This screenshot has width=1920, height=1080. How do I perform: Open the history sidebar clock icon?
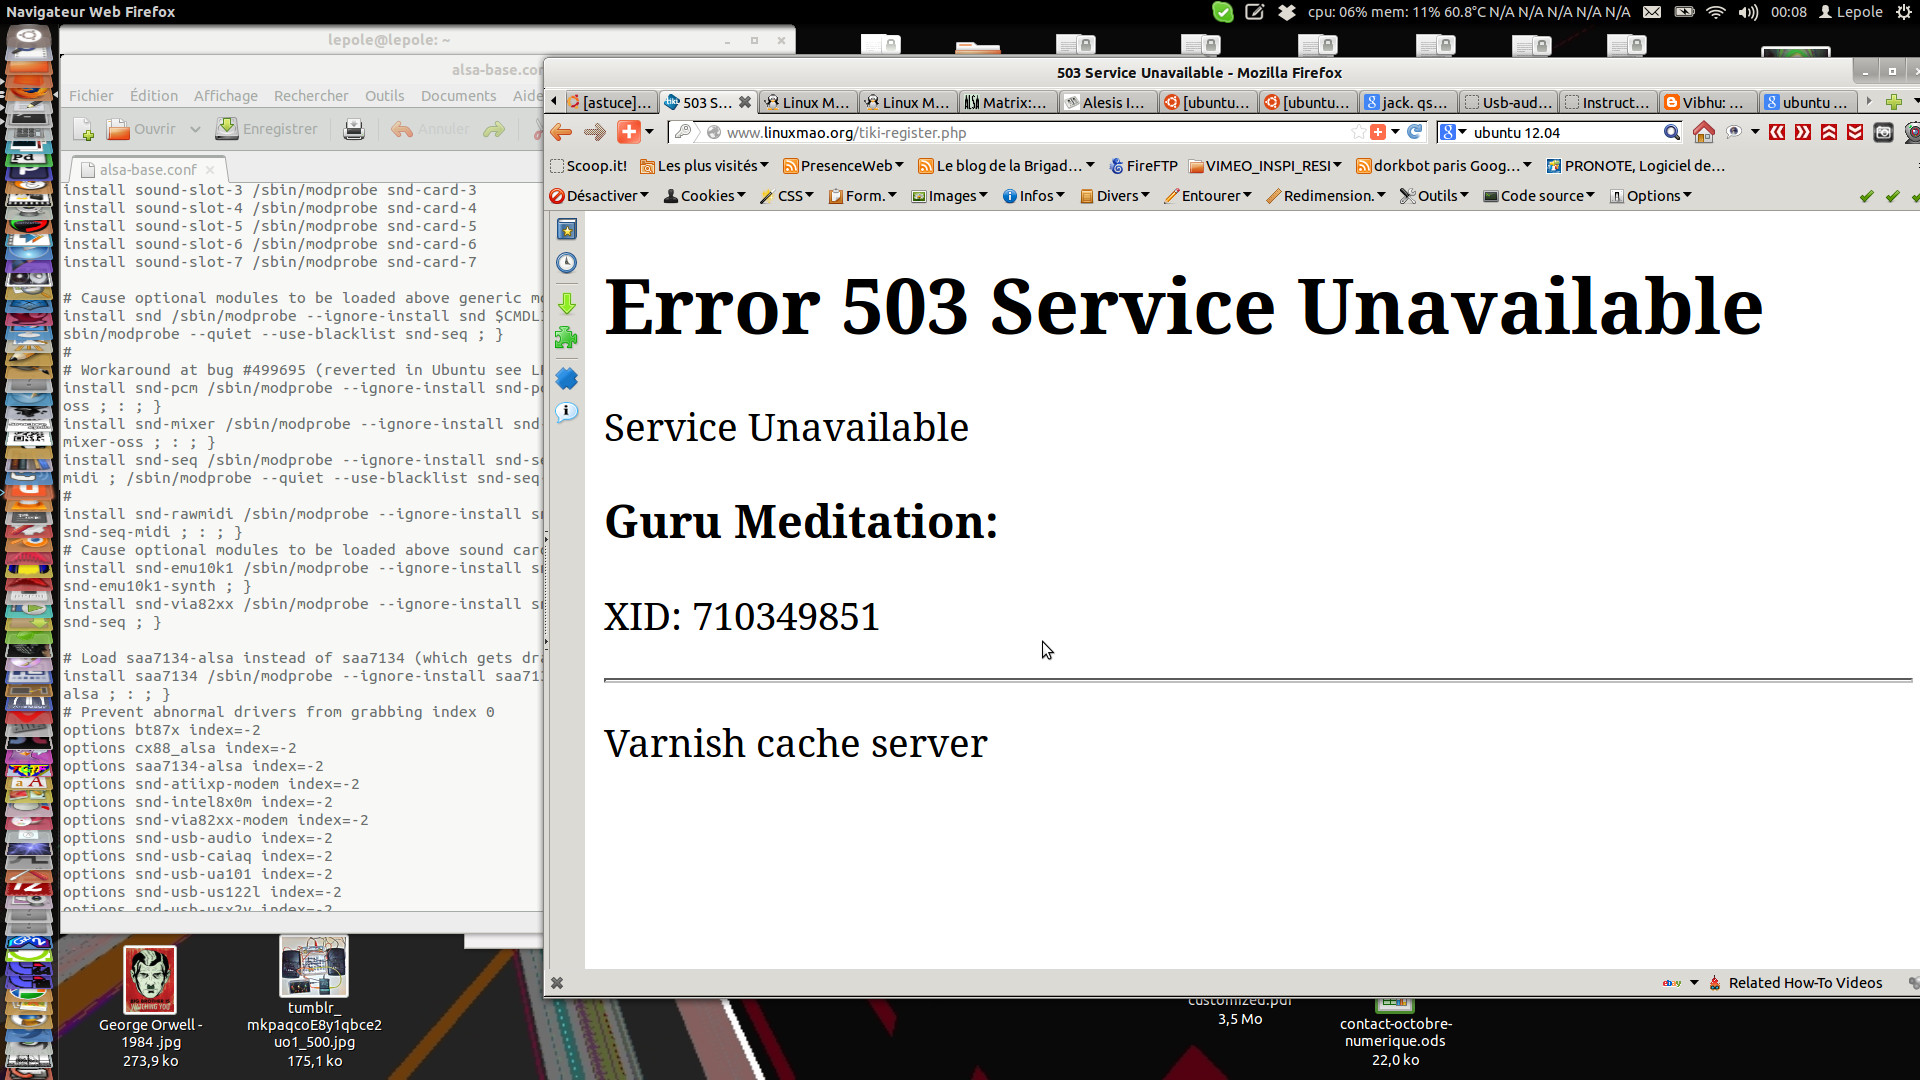pos(567,263)
